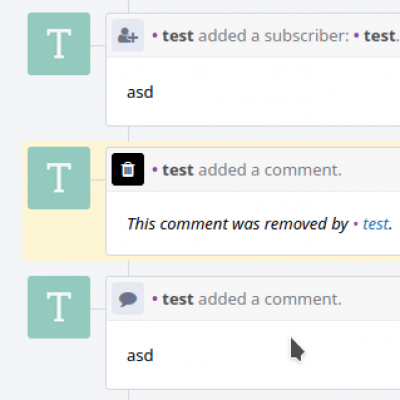Open the T avatar in the highlighted removed comment
Viewport: 400px width, 400px height.
59,178
